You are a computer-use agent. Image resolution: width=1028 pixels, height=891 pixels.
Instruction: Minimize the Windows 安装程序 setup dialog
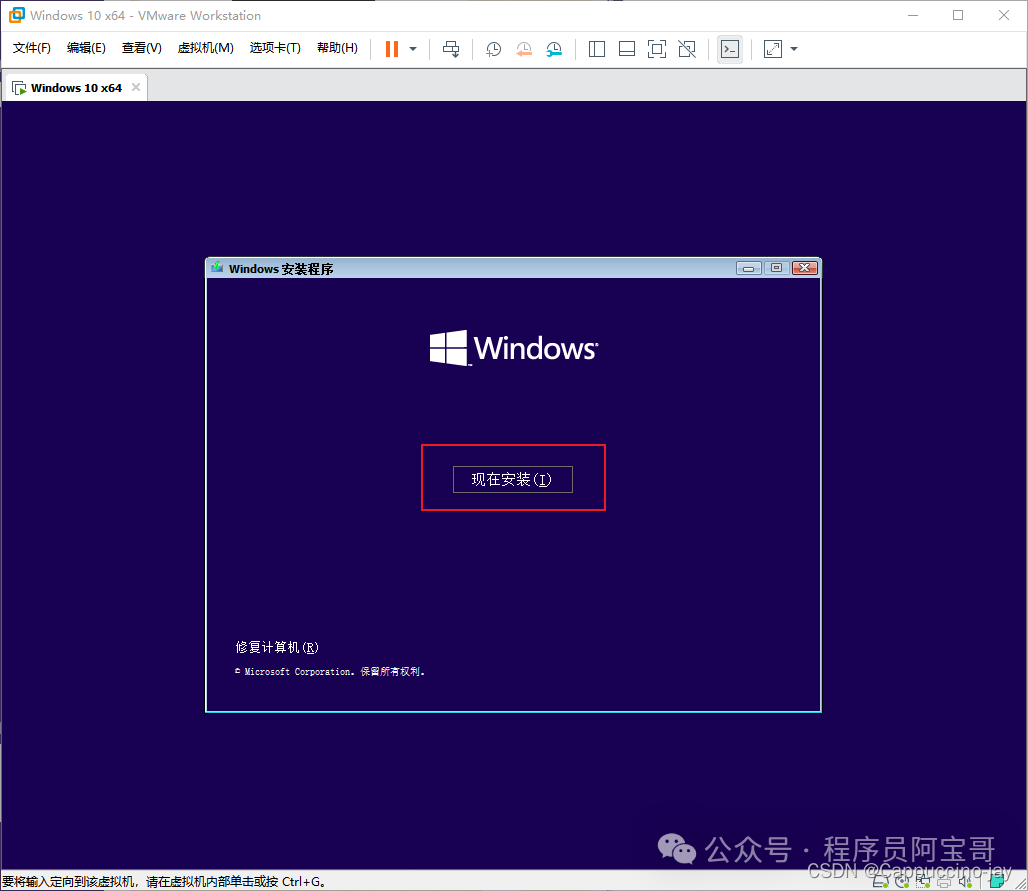[x=748, y=268]
